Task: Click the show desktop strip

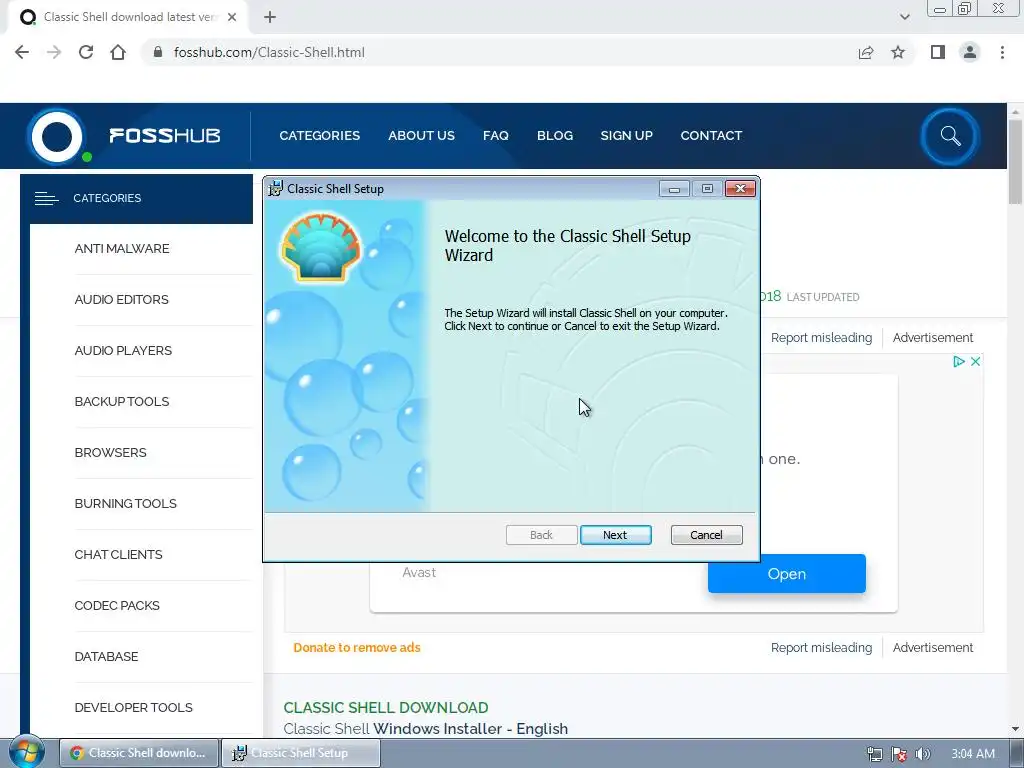Action: 1017,753
